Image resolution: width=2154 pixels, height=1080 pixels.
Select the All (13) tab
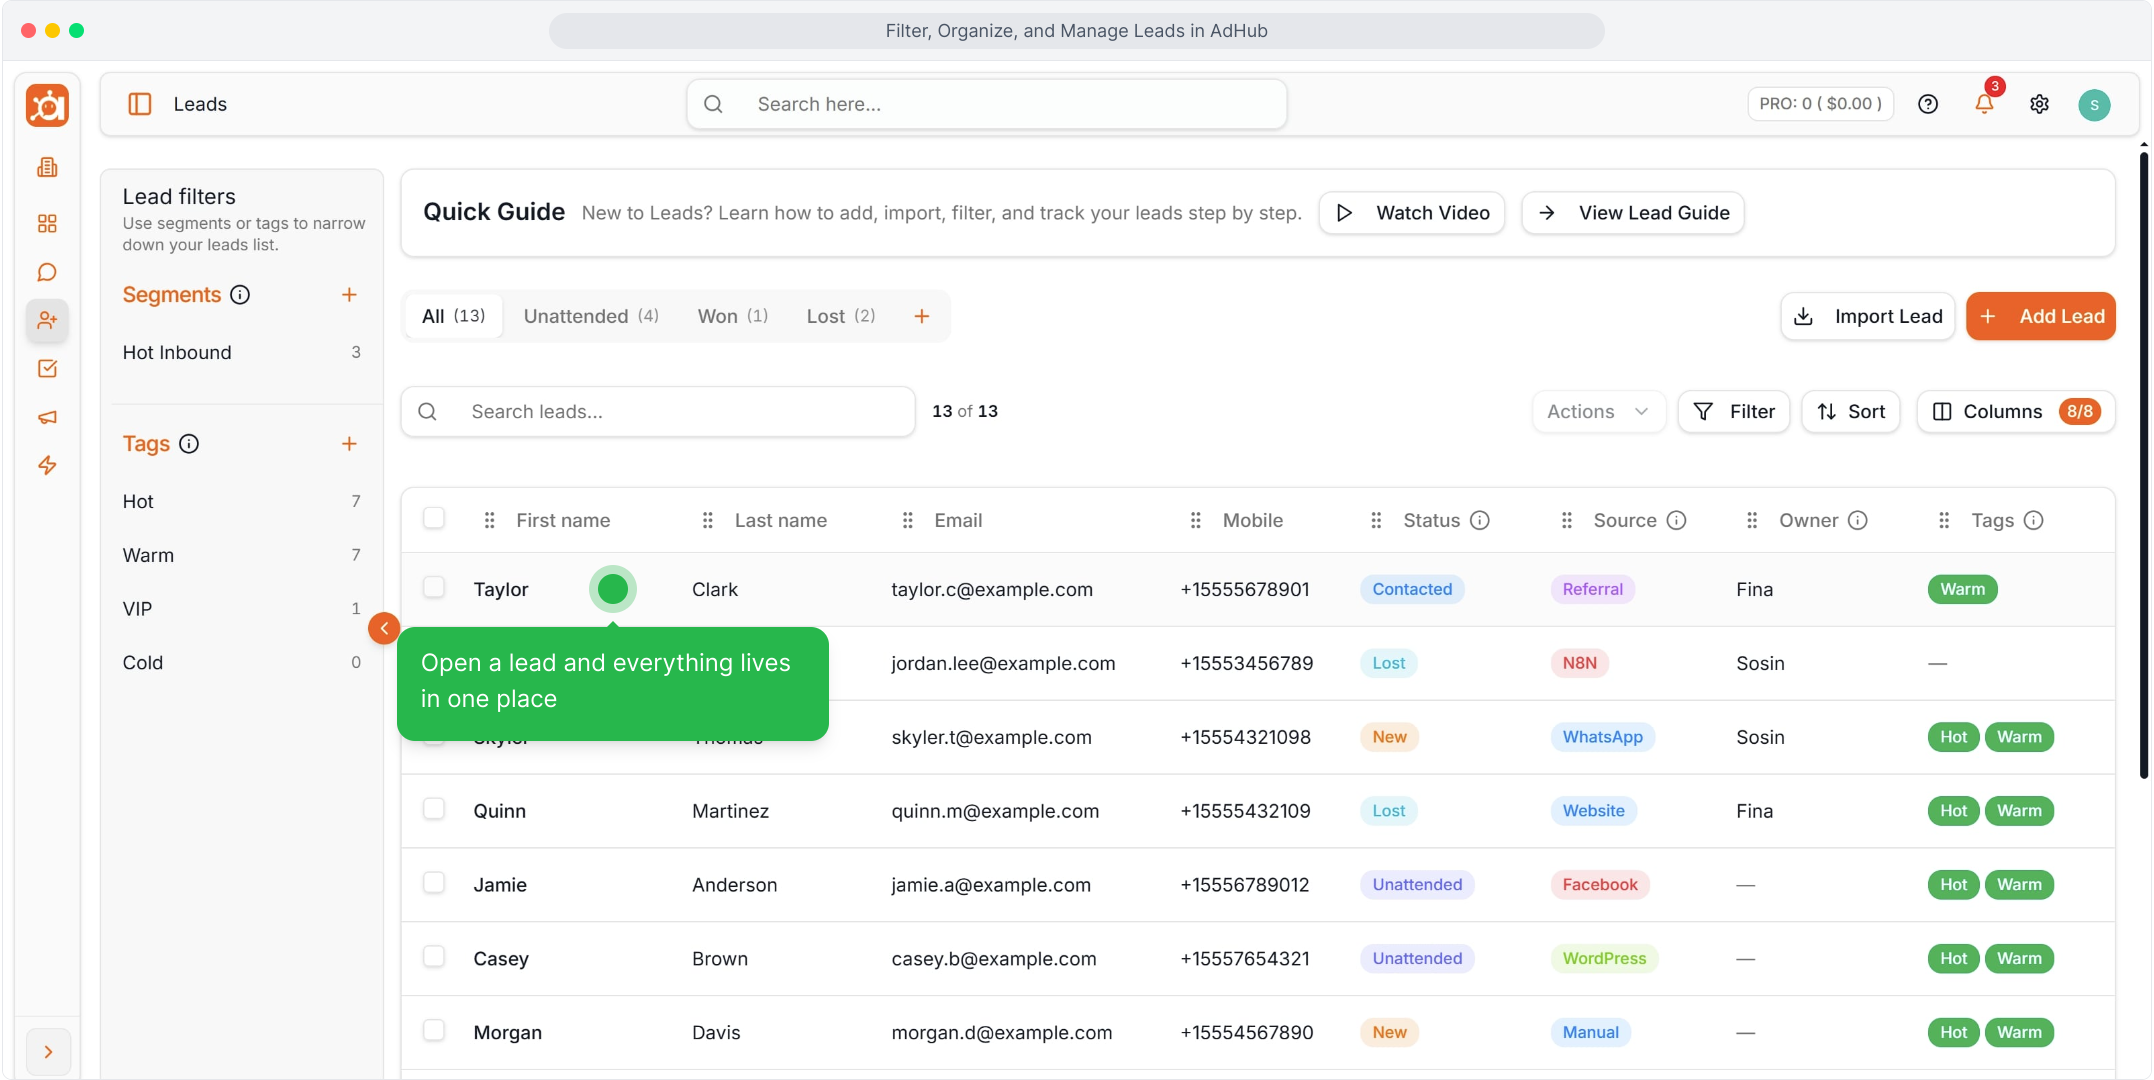(454, 316)
